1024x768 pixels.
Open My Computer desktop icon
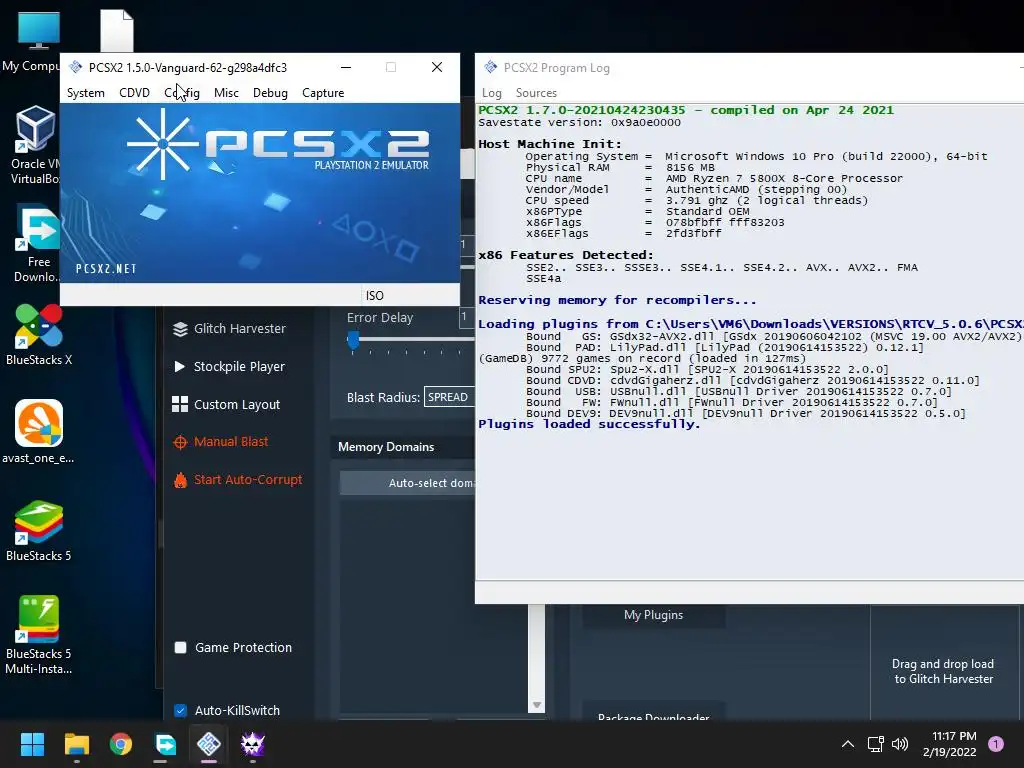(x=38, y=40)
